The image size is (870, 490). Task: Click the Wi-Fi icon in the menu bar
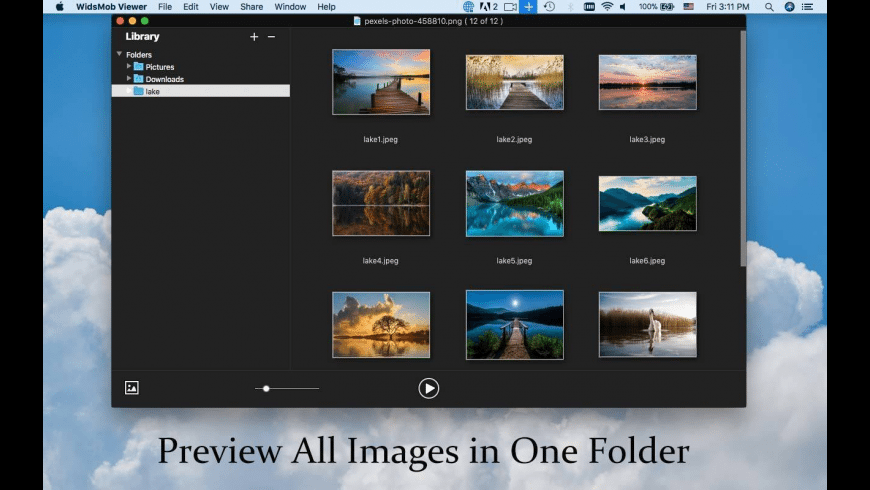(607, 7)
